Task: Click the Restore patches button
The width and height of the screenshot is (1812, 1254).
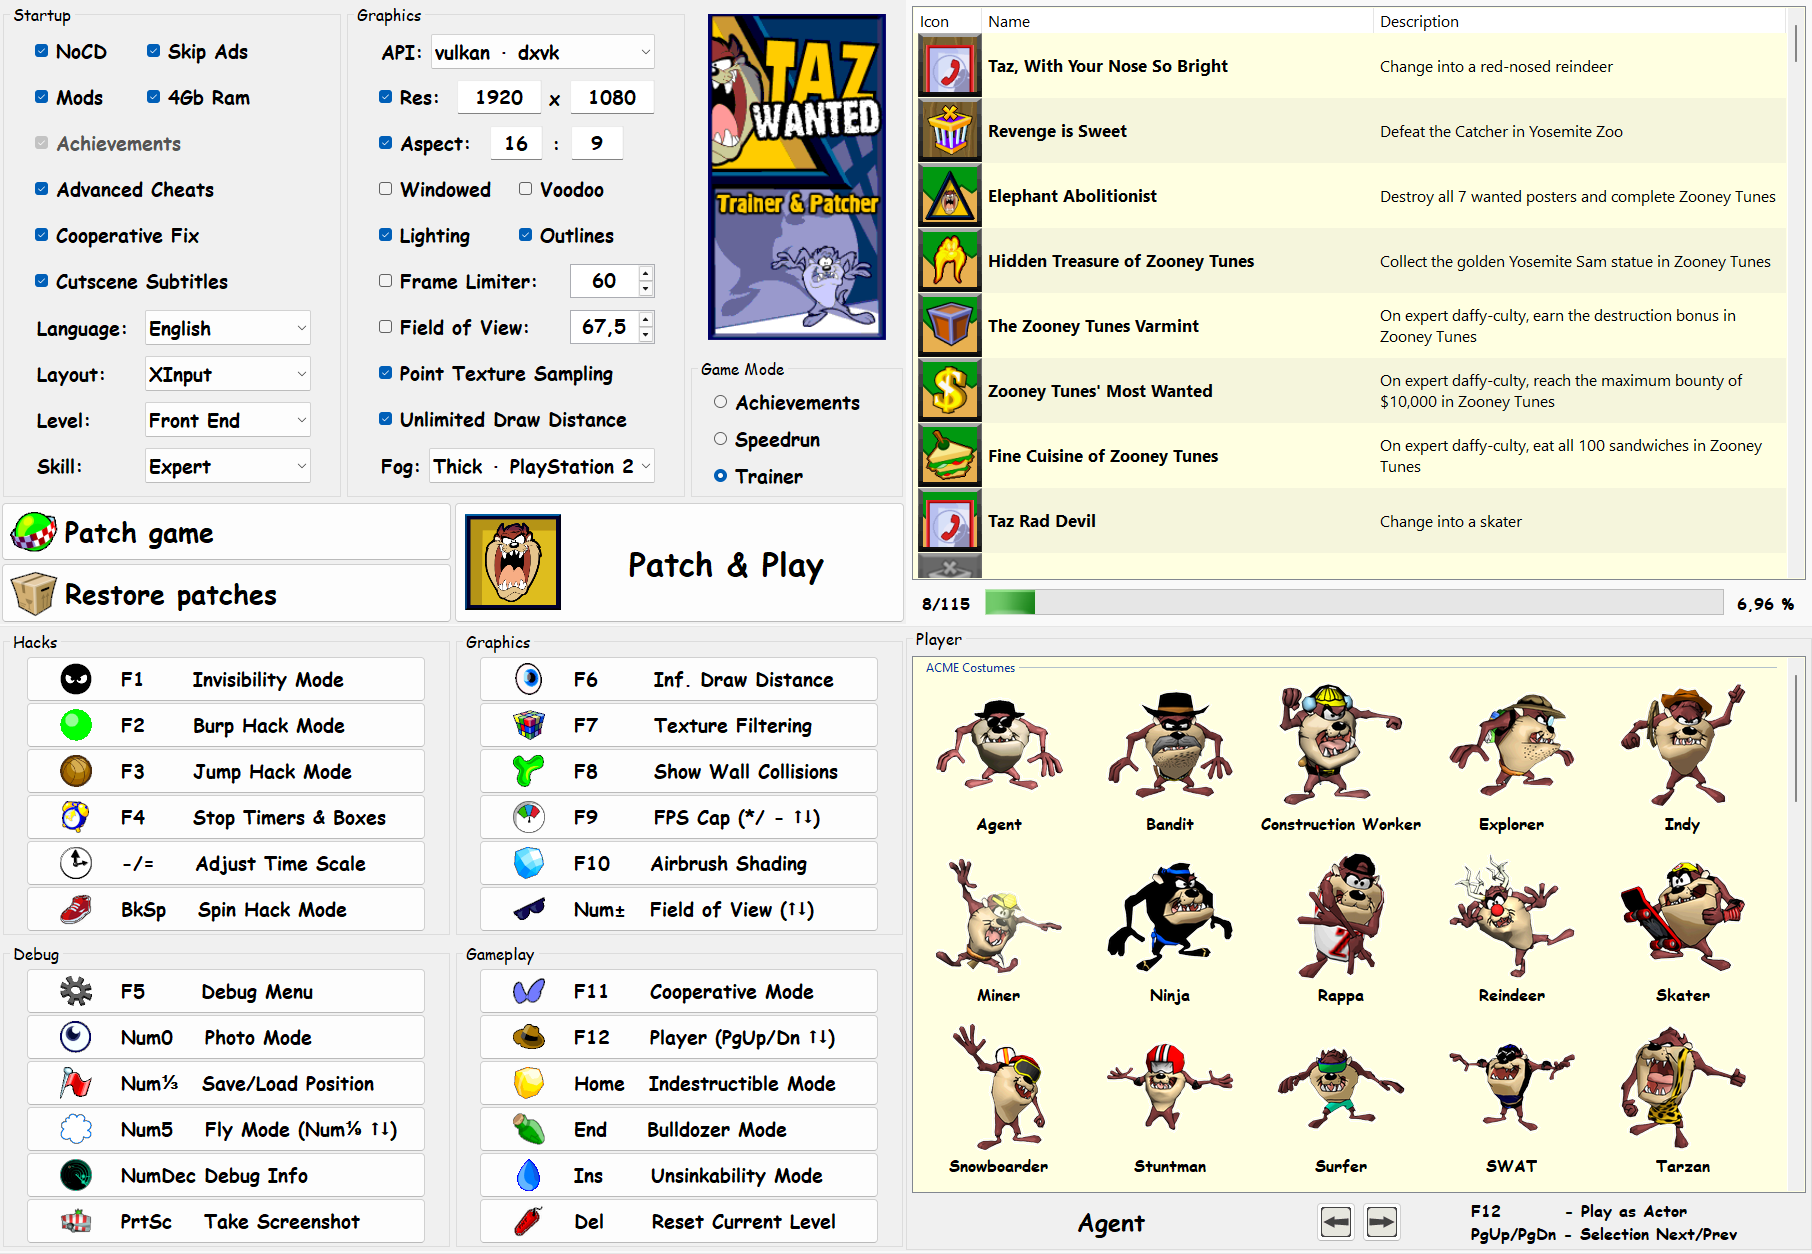Action: tap(228, 594)
